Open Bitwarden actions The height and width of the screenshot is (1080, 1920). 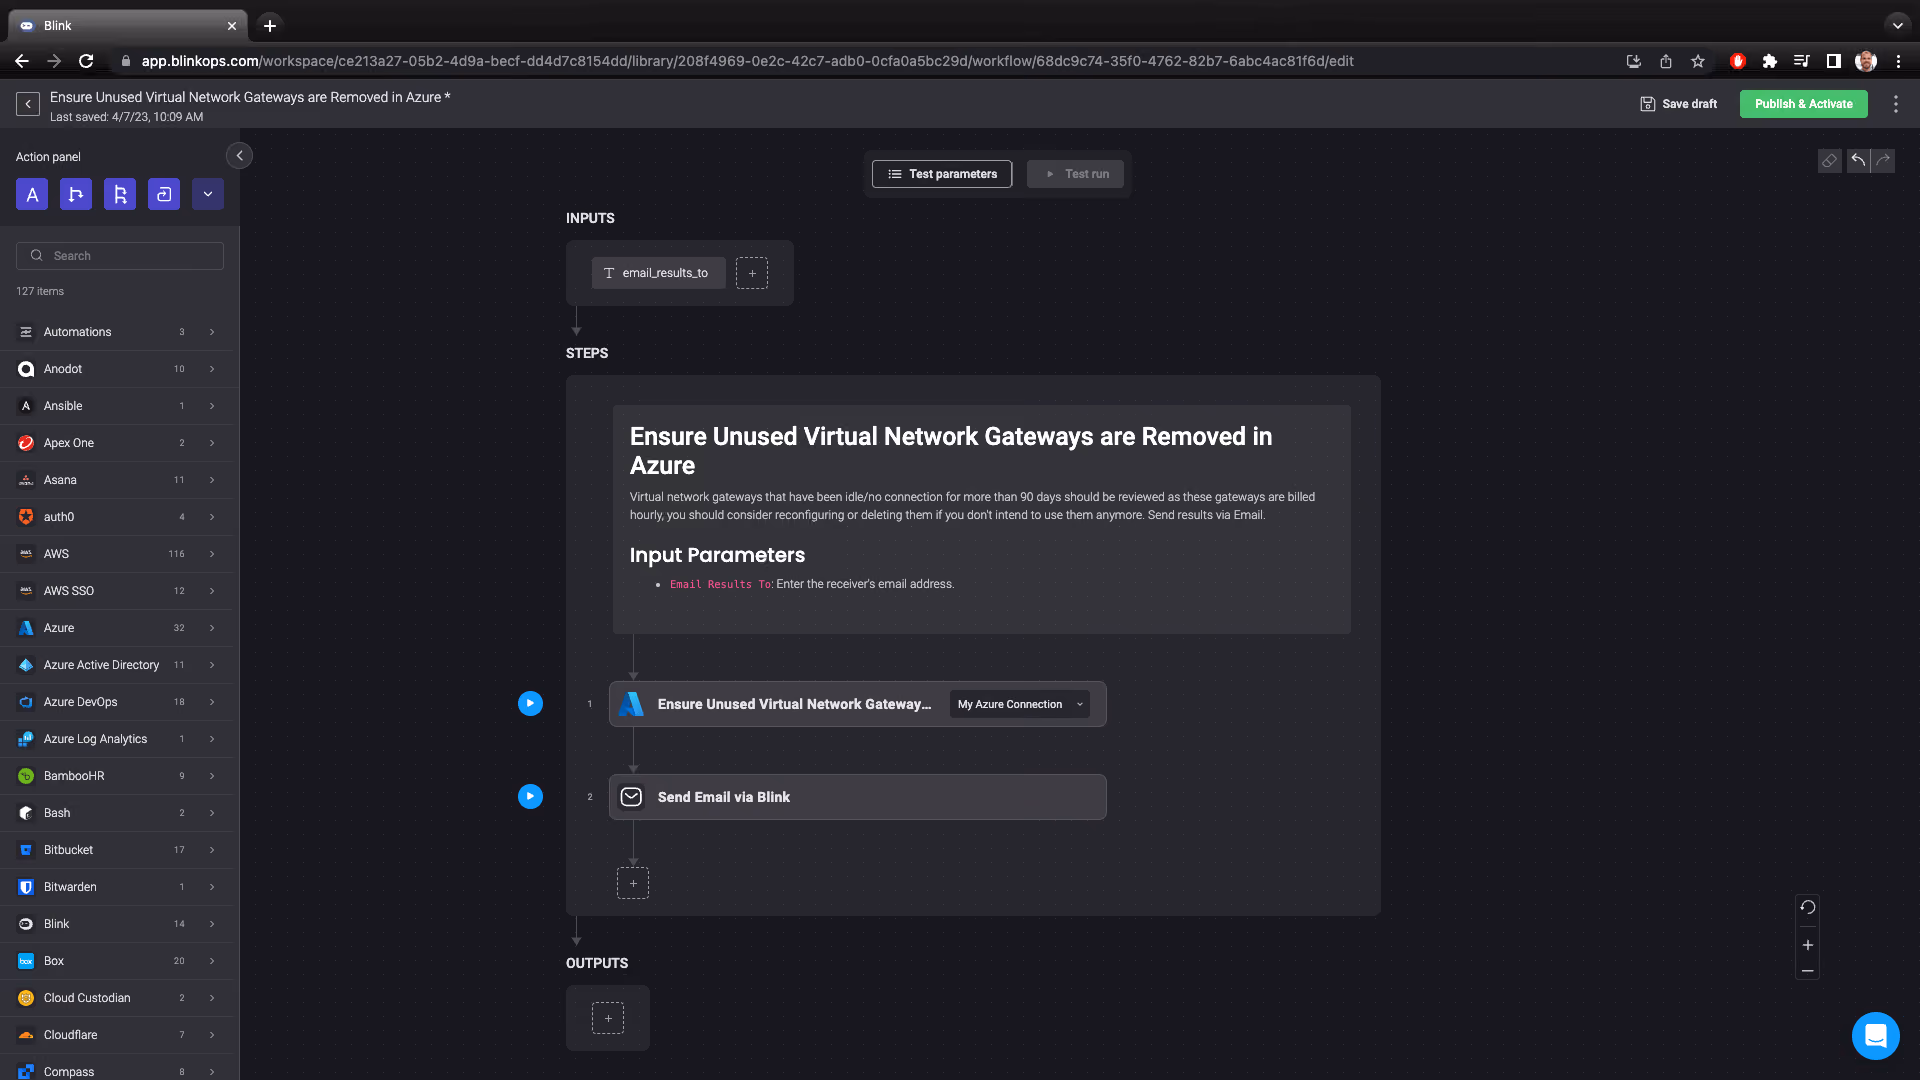click(116, 887)
